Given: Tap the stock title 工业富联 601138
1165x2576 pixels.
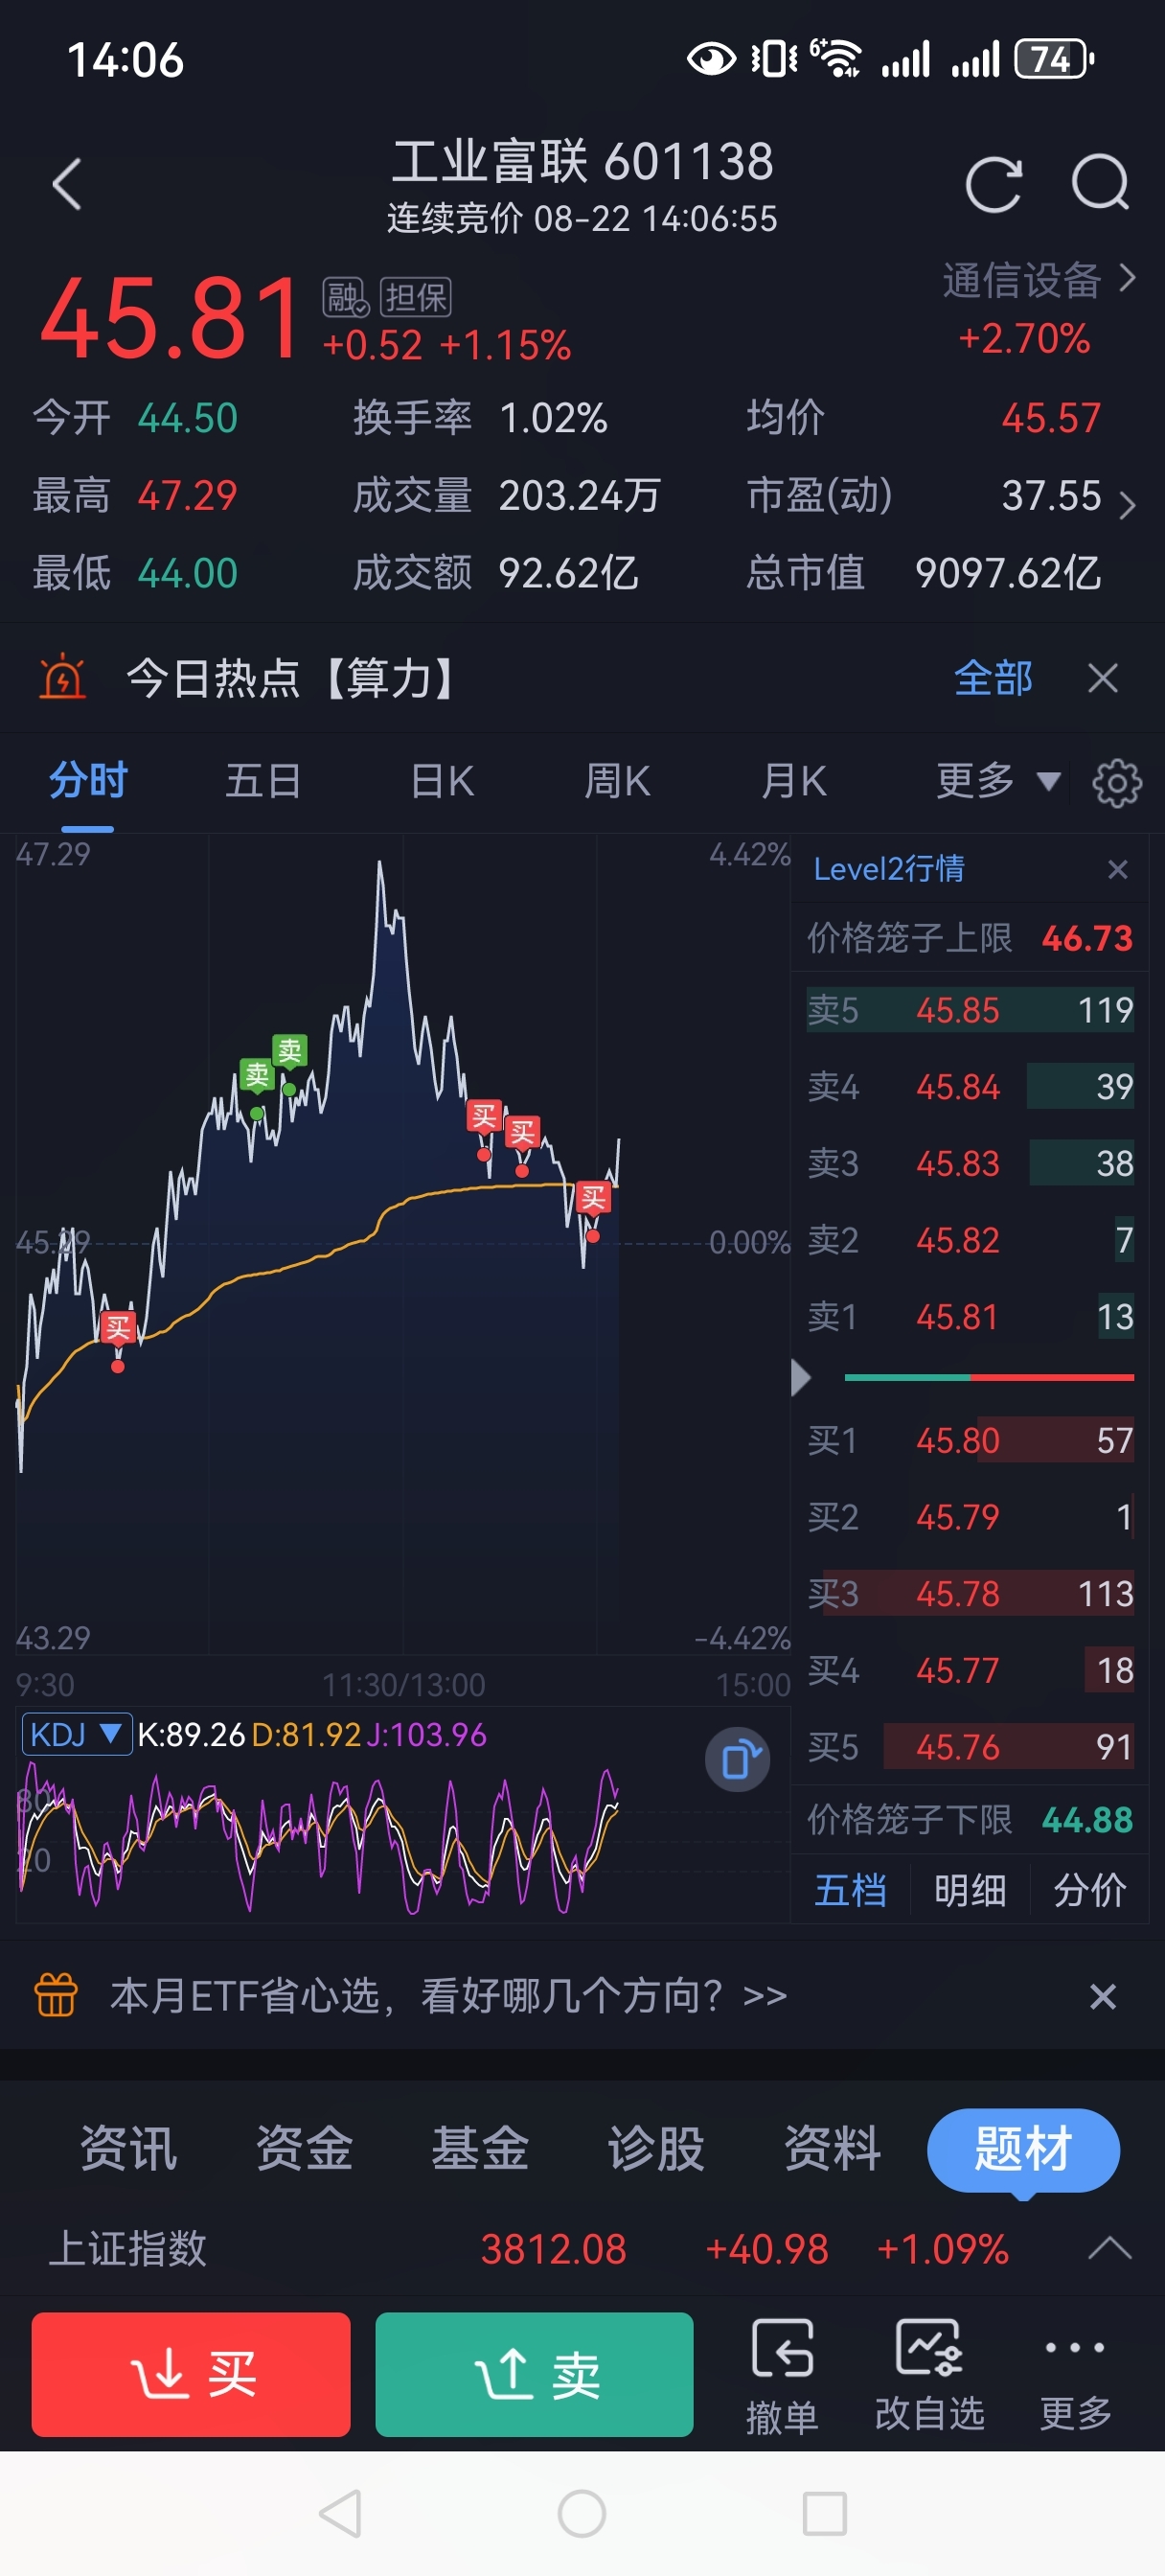Looking at the screenshot, I should [582, 162].
